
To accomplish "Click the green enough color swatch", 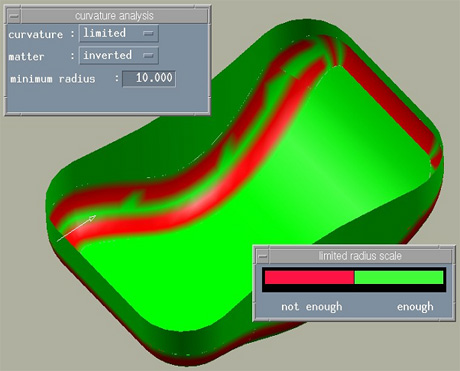I will coord(399,277).
